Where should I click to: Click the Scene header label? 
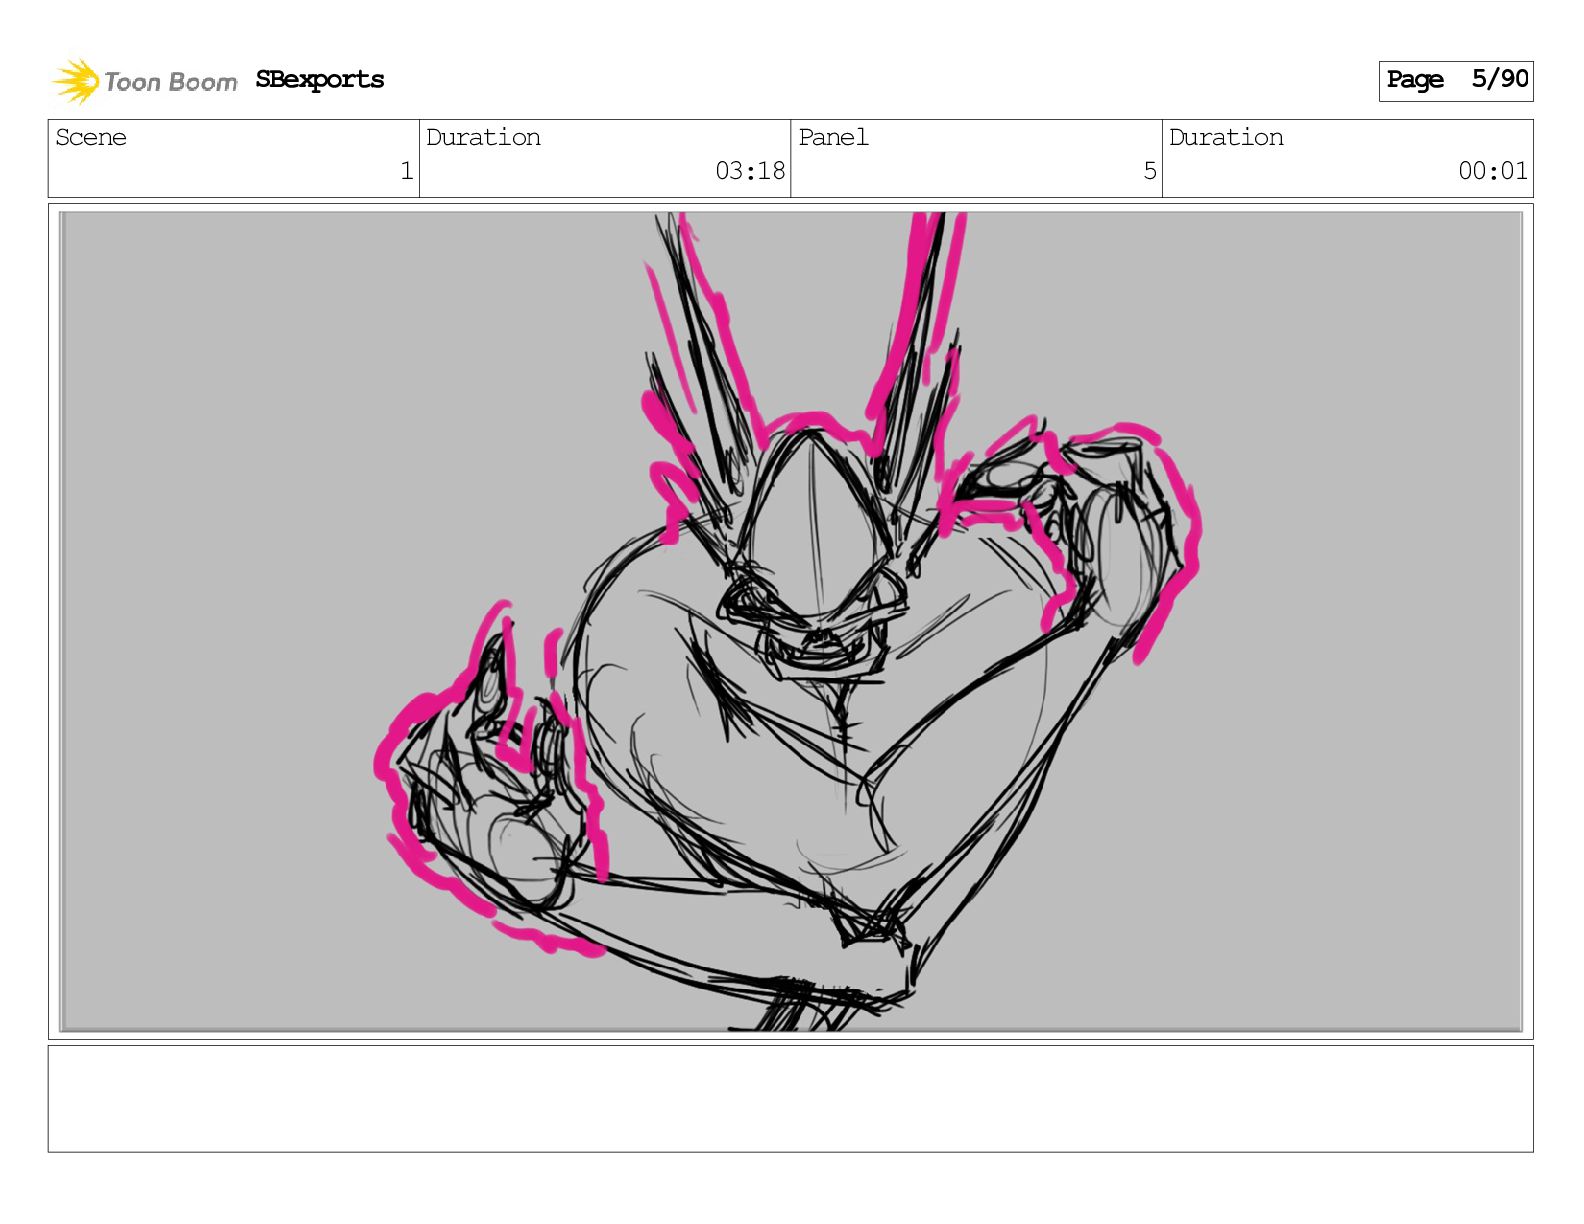point(91,138)
